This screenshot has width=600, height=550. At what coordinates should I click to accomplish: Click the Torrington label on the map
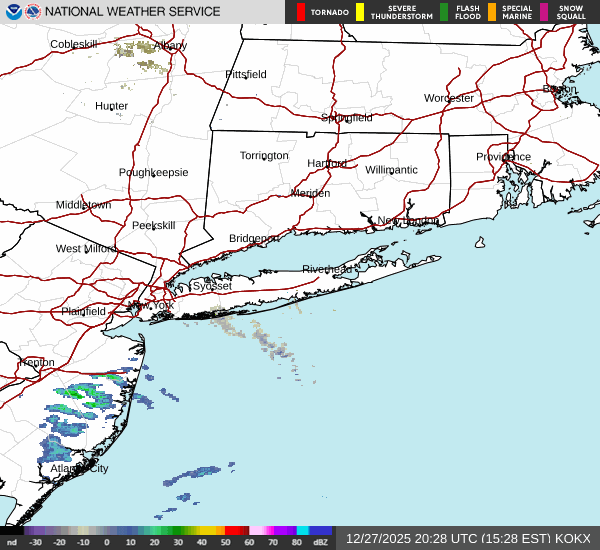264,155
